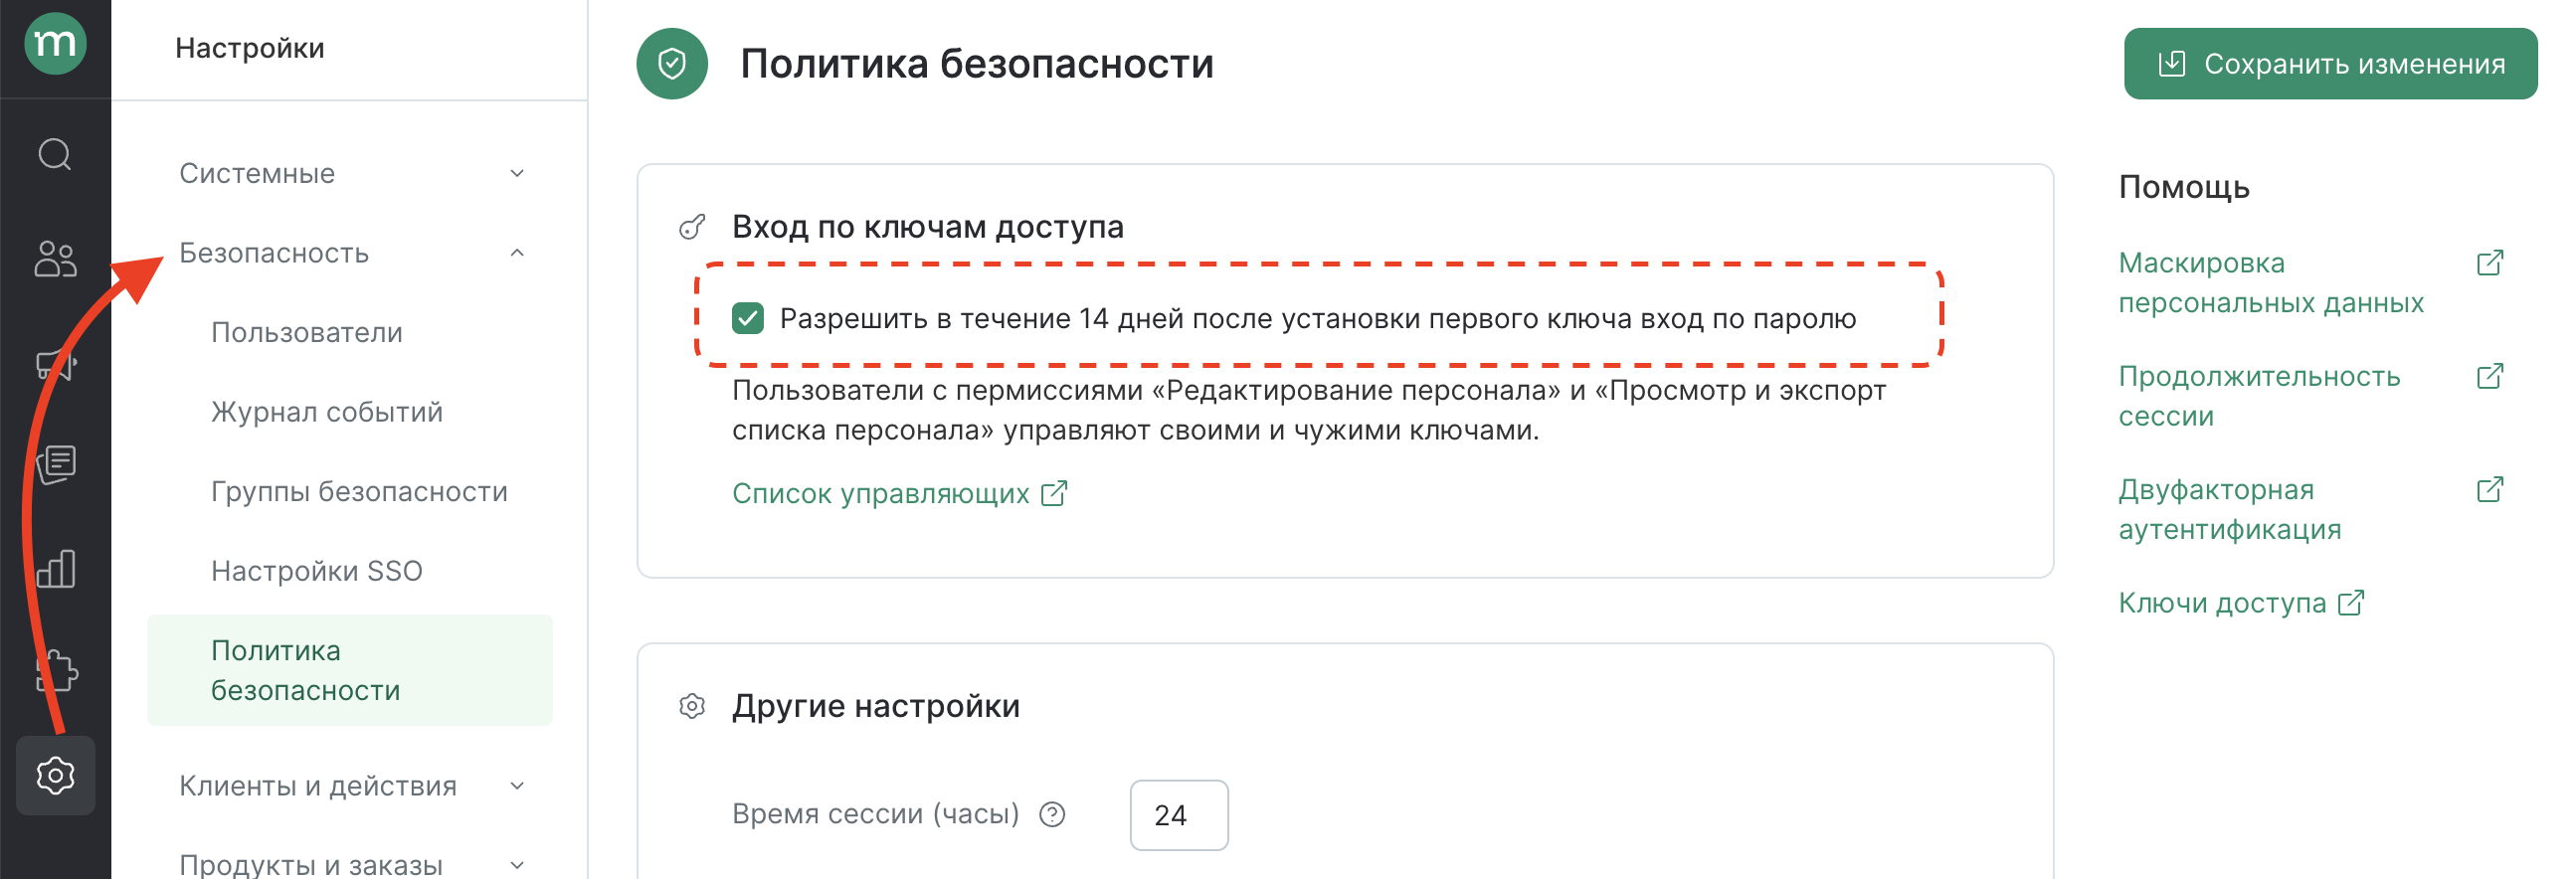The image size is (2576, 879).
Task: Click the session time input field showing 24
Action: pyautogui.click(x=1178, y=815)
